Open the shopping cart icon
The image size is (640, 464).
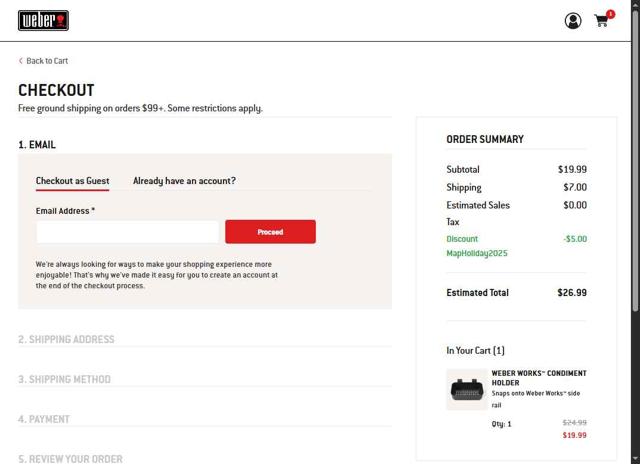click(x=602, y=21)
